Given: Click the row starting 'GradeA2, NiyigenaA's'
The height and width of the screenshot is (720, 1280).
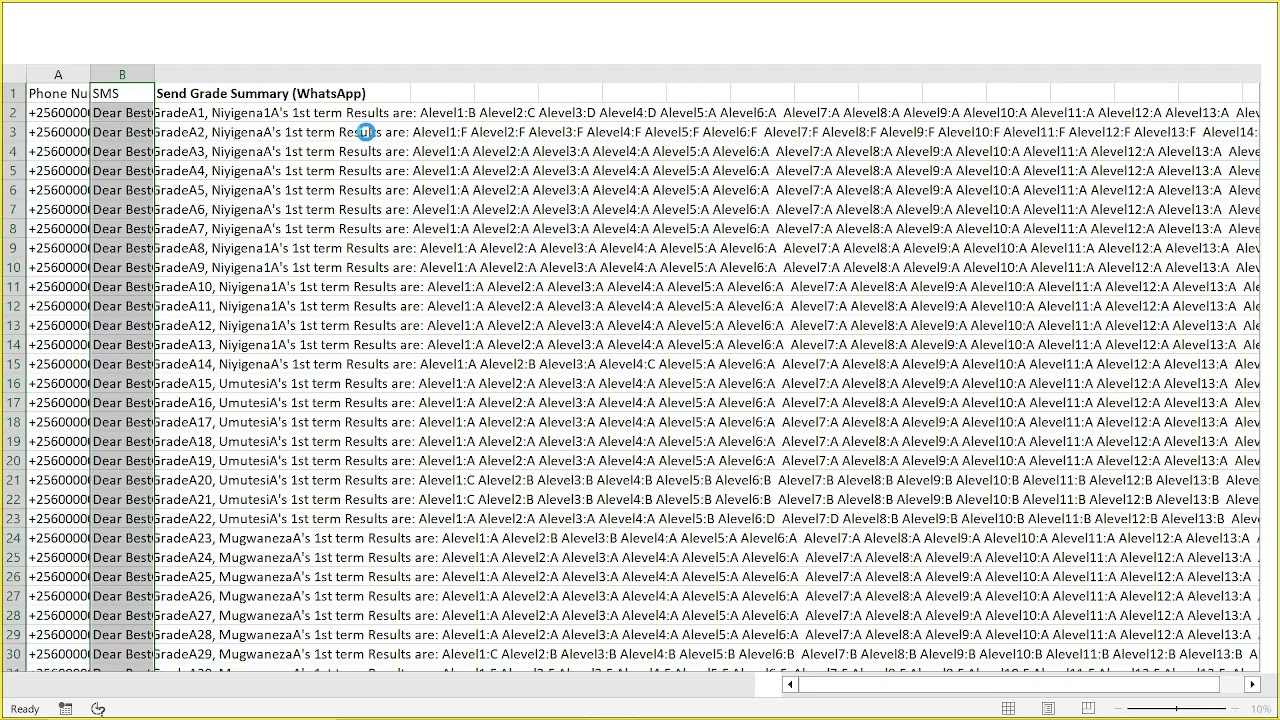Looking at the screenshot, I should pos(706,132).
